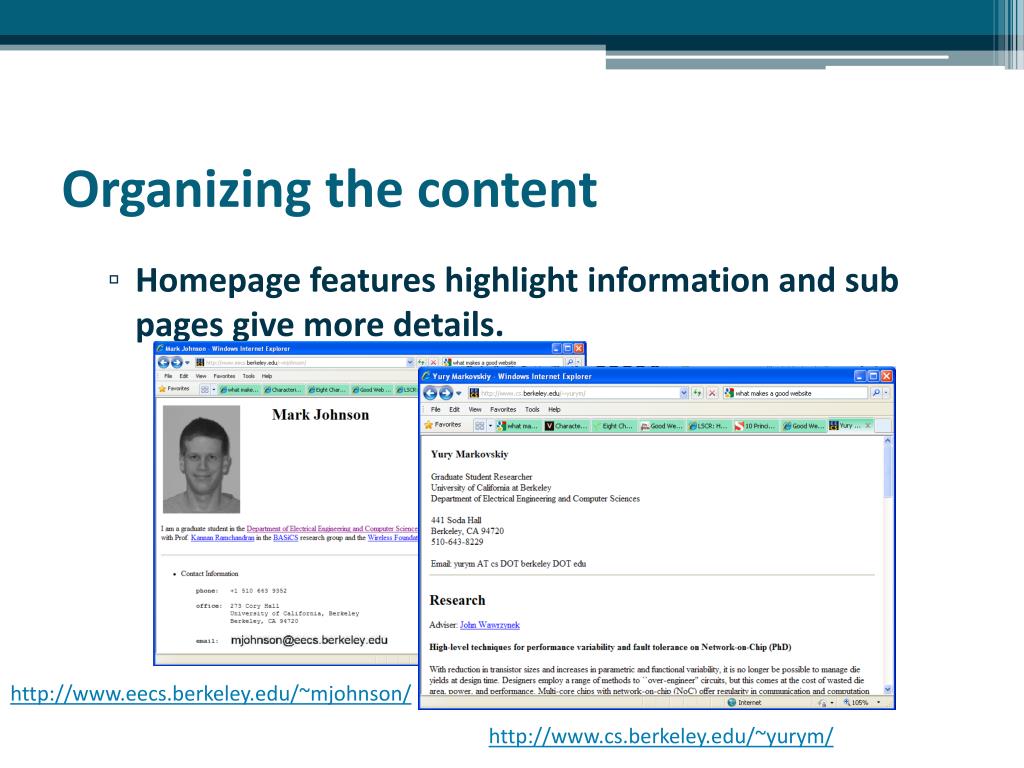Click the Back arrow in the Yury Markovskiy window
1024x768 pixels.
(x=430, y=393)
